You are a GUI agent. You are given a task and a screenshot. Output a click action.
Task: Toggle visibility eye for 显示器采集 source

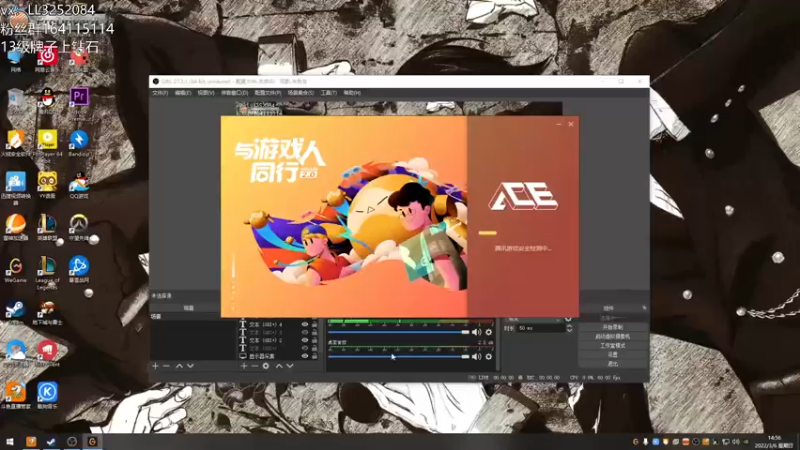pos(305,356)
